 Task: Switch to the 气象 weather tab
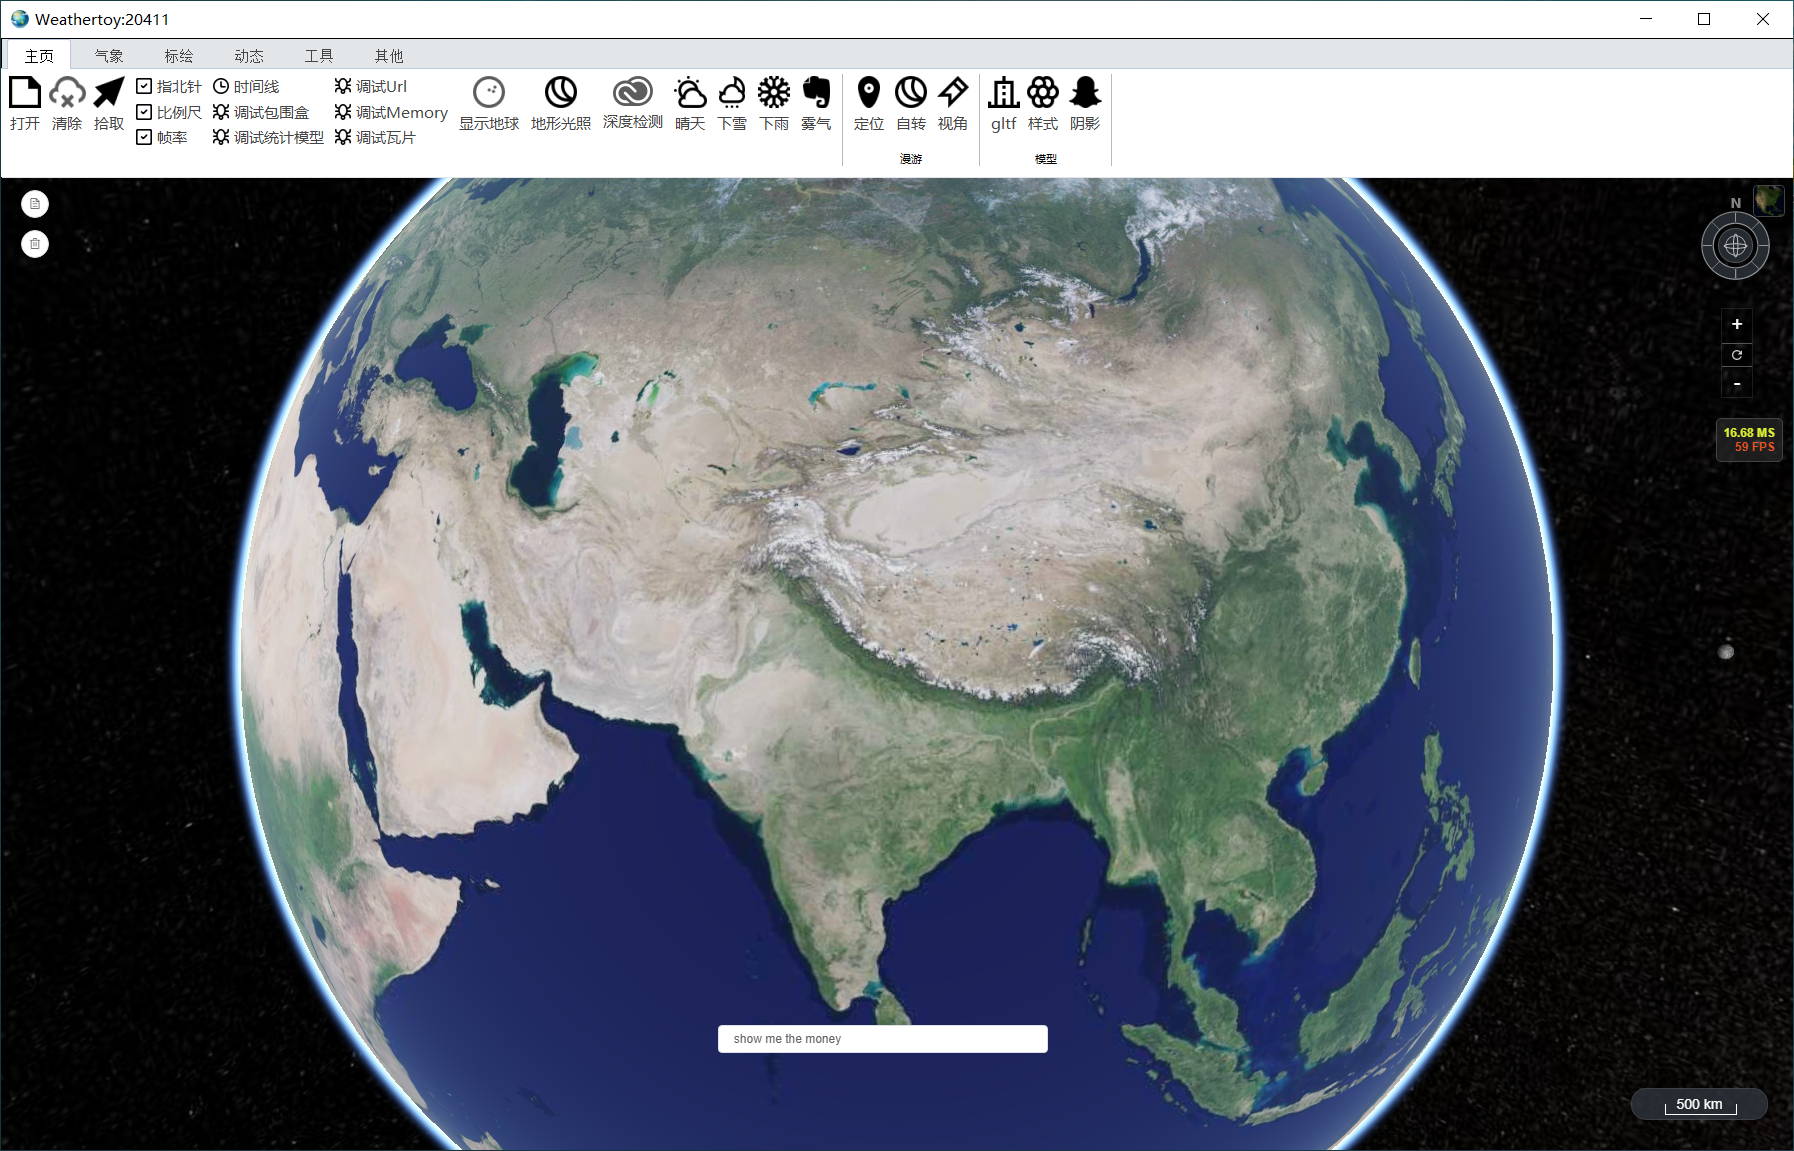(109, 56)
